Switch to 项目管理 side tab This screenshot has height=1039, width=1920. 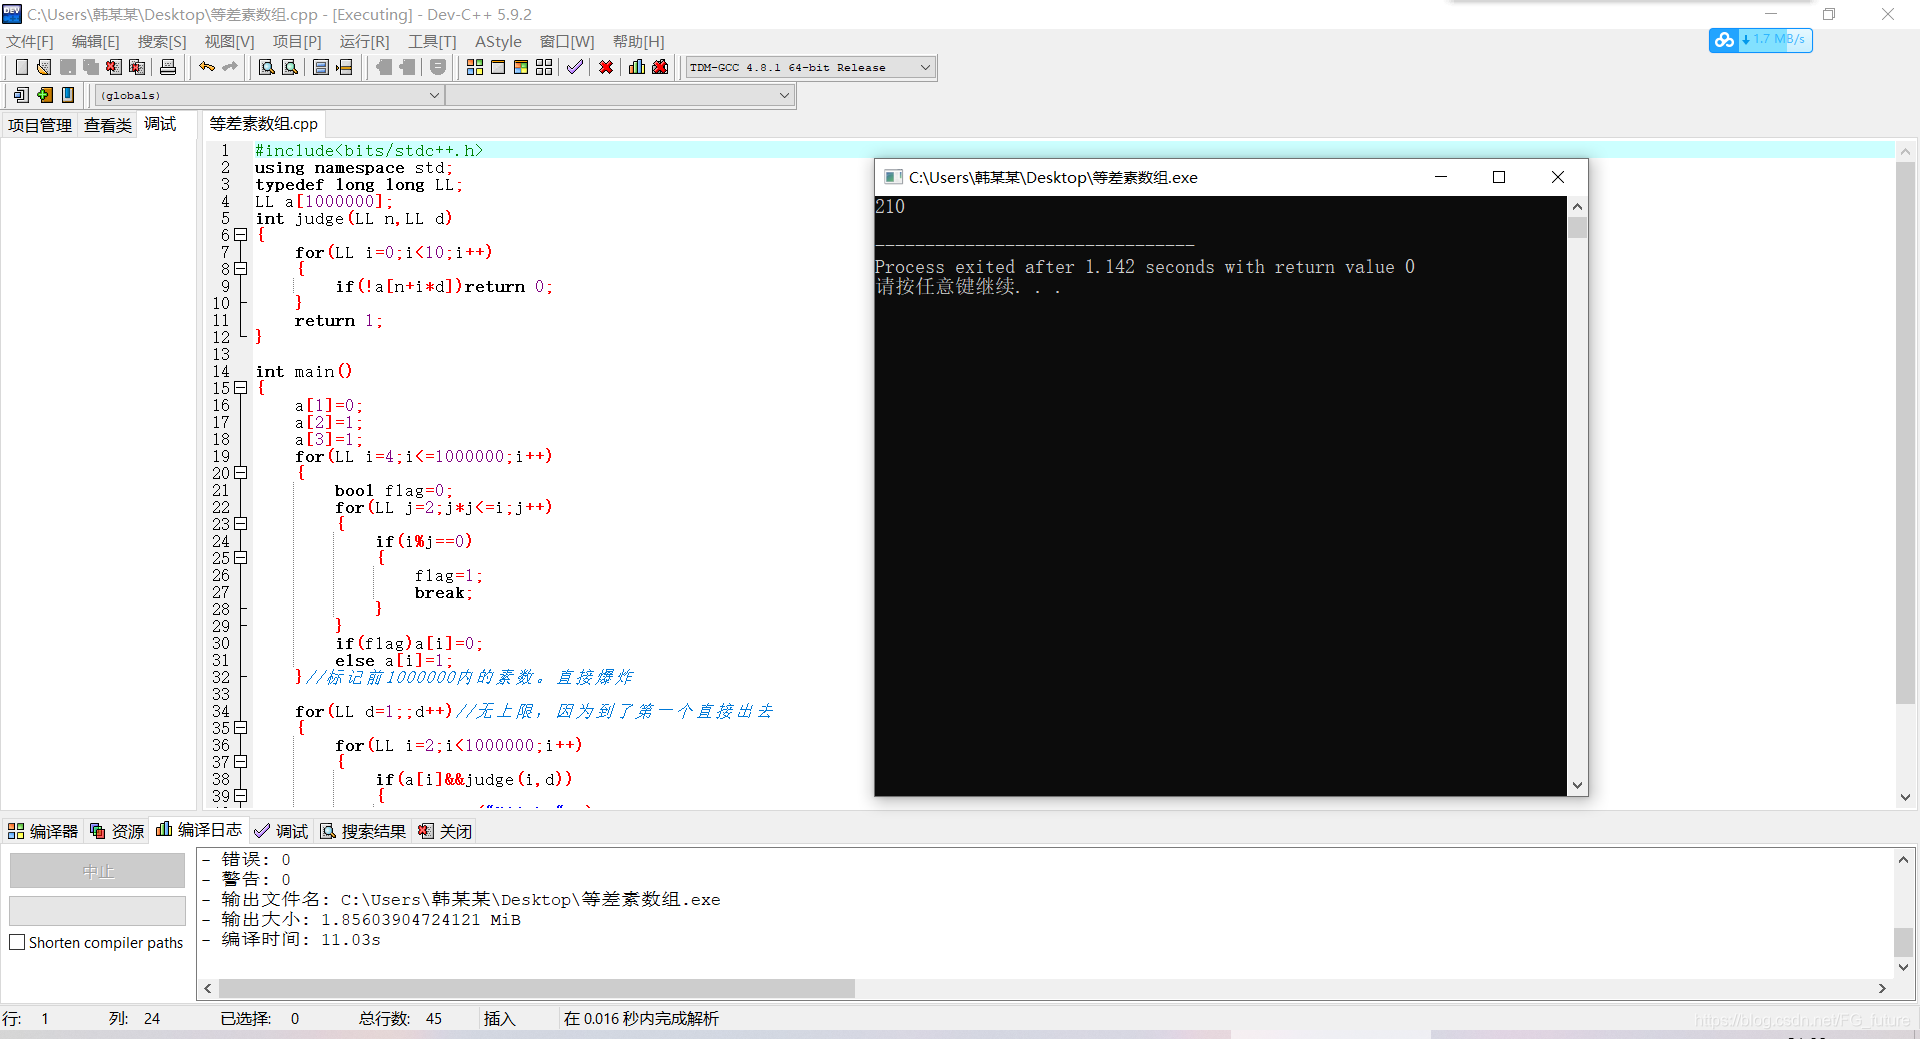40,125
